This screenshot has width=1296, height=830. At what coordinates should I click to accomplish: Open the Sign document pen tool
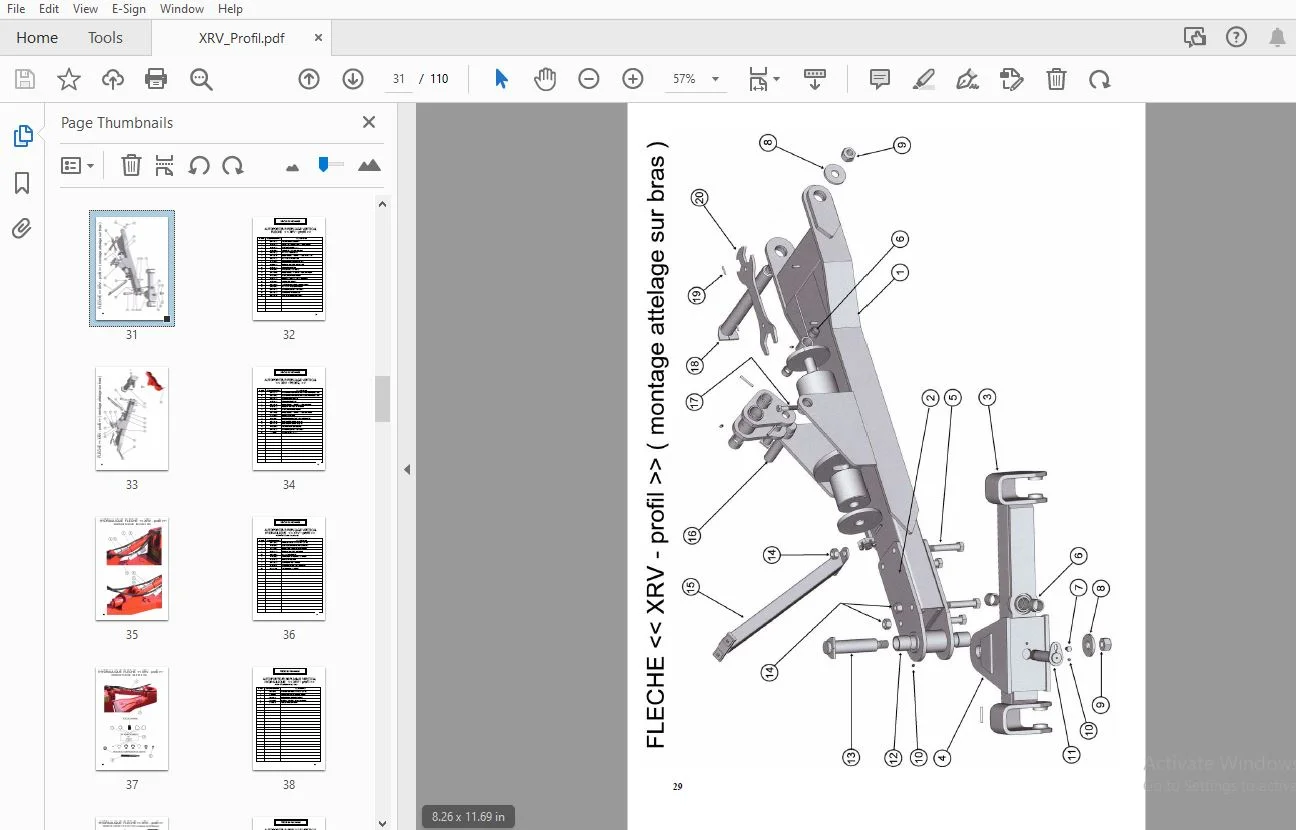click(968, 80)
